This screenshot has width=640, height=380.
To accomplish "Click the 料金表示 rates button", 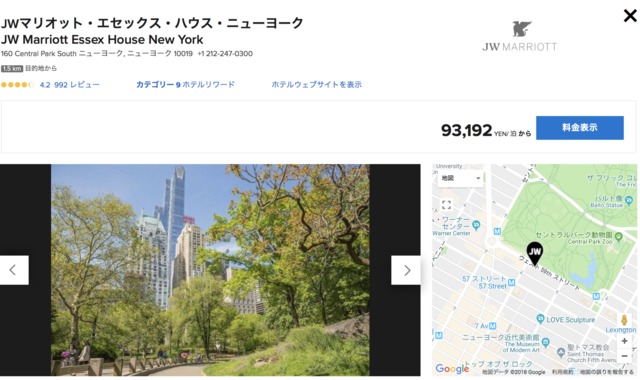I will [x=580, y=128].
